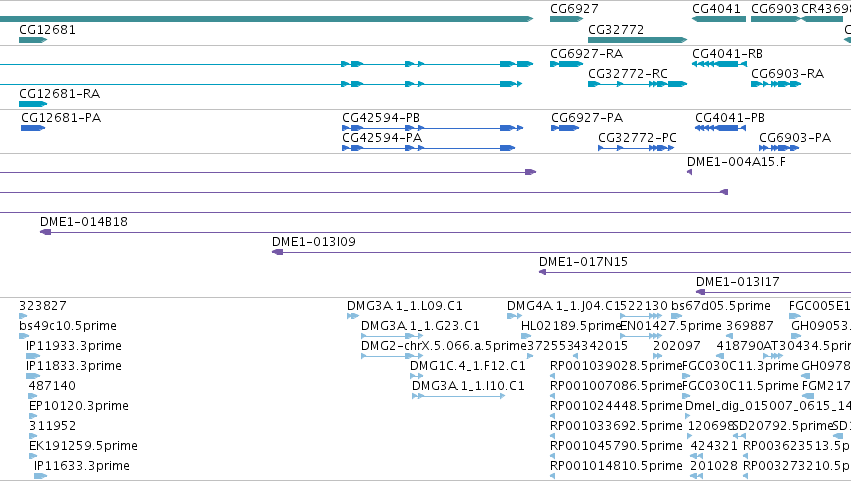Select protein CG12681-PA
The width and height of the screenshot is (851, 481).
33,128
